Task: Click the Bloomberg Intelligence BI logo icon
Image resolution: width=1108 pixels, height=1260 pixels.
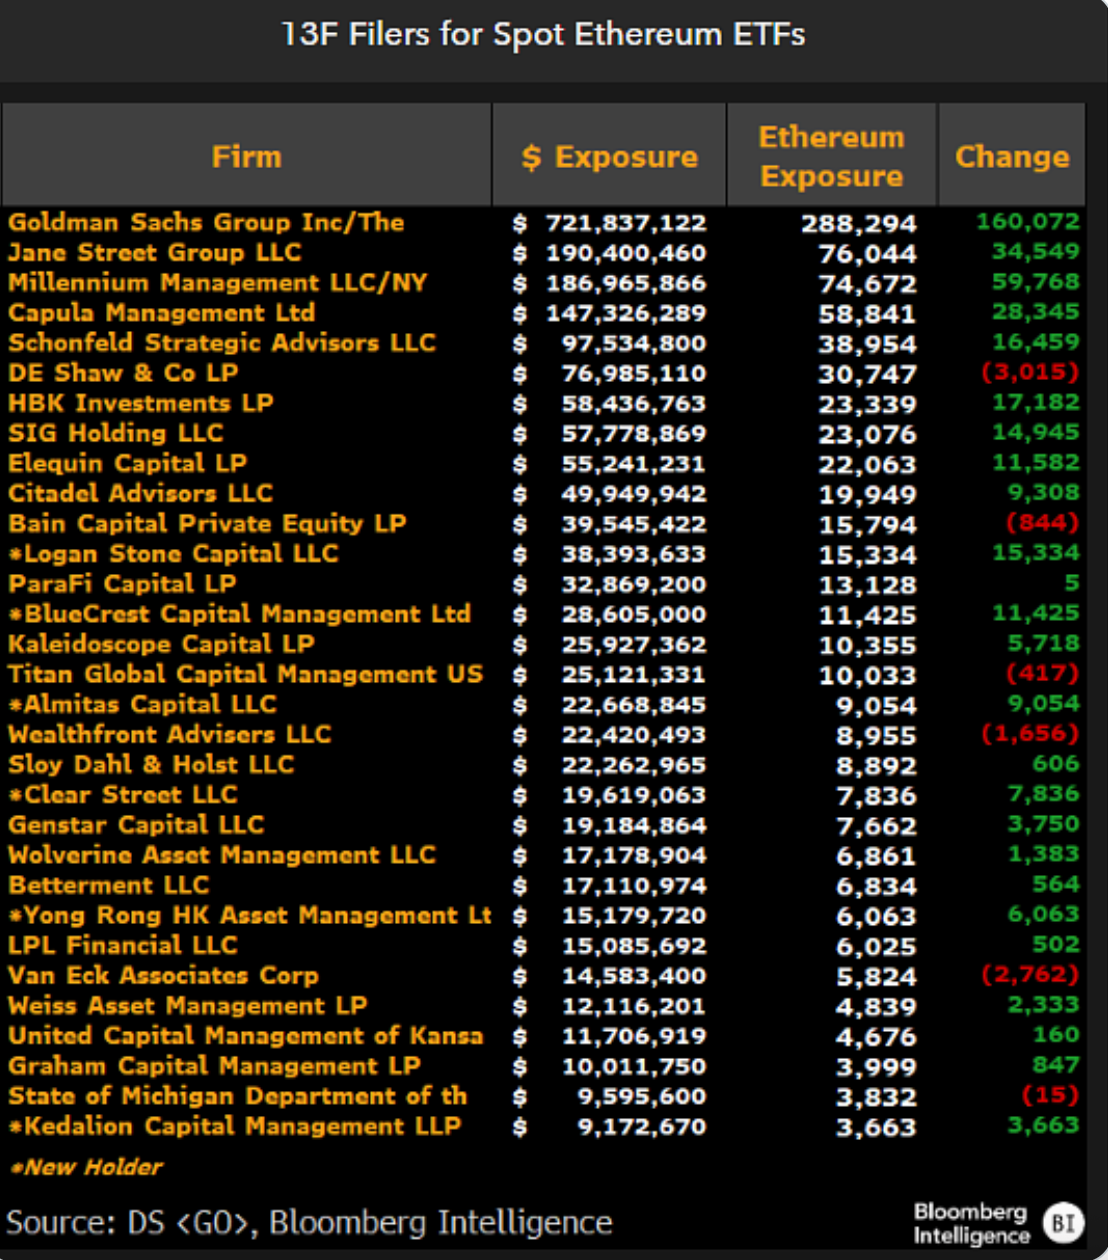Action: click(x=1063, y=1223)
